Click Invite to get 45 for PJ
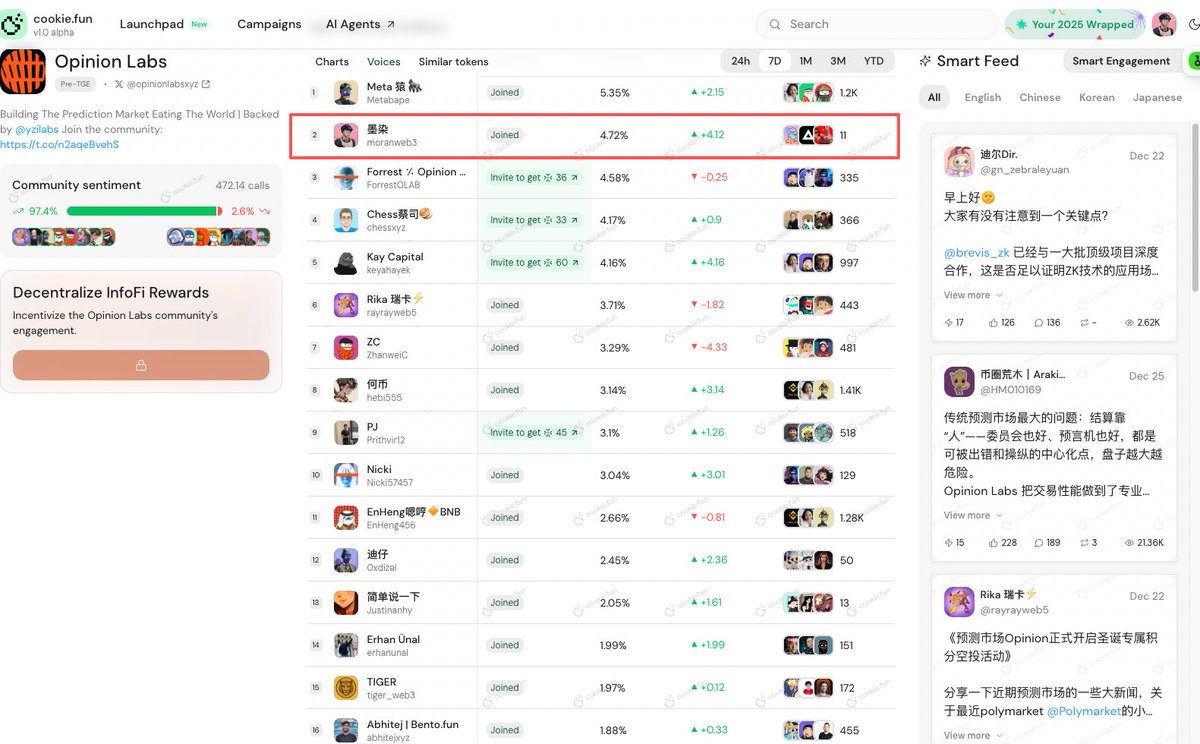This screenshot has height=744, width=1200. click(x=534, y=433)
